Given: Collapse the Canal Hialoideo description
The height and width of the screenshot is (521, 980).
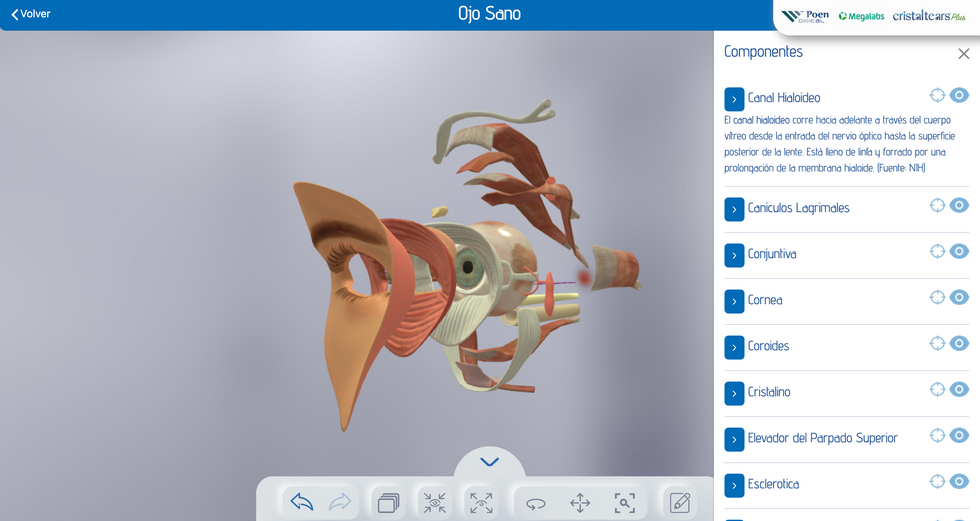Looking at the screenshot, I should [734, 99].
